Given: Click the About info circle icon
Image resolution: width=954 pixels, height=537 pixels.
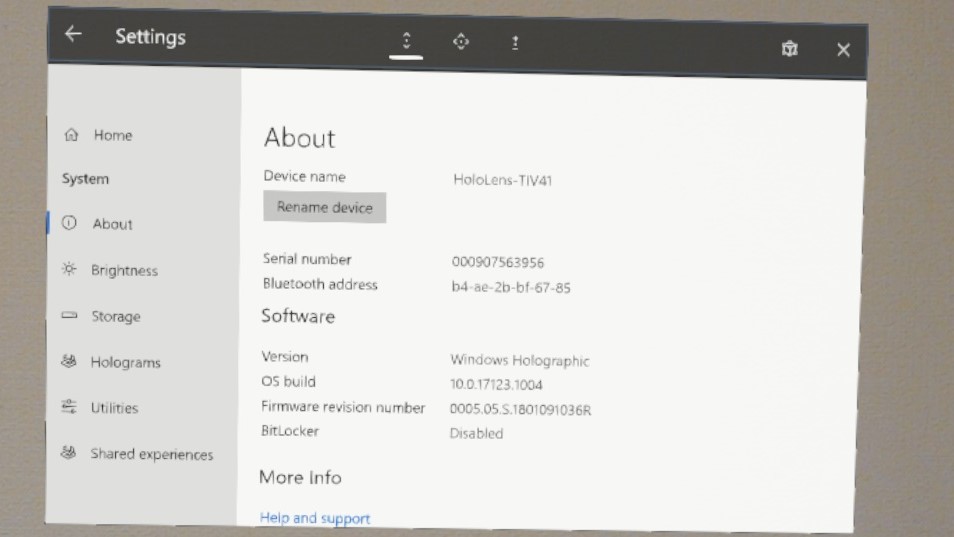Looking at the screenshot, I should coord(69,223).
